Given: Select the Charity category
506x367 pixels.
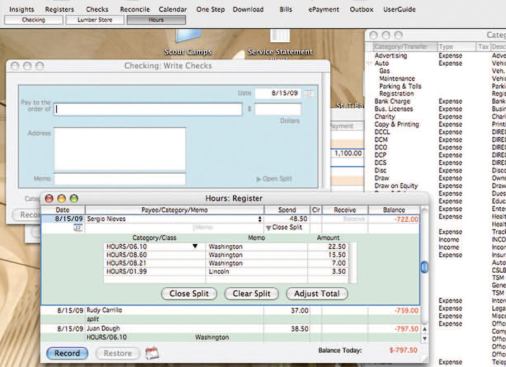Looking at the screenshot, I should (385, 117).
